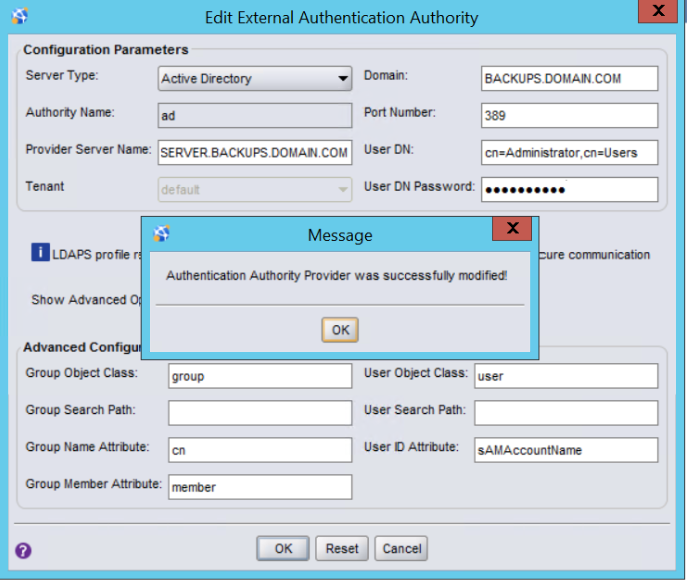Image resolution: width=687 pixels, height=582 pixels.
Task: Click the User DN Password field
Action: [569, 189]
